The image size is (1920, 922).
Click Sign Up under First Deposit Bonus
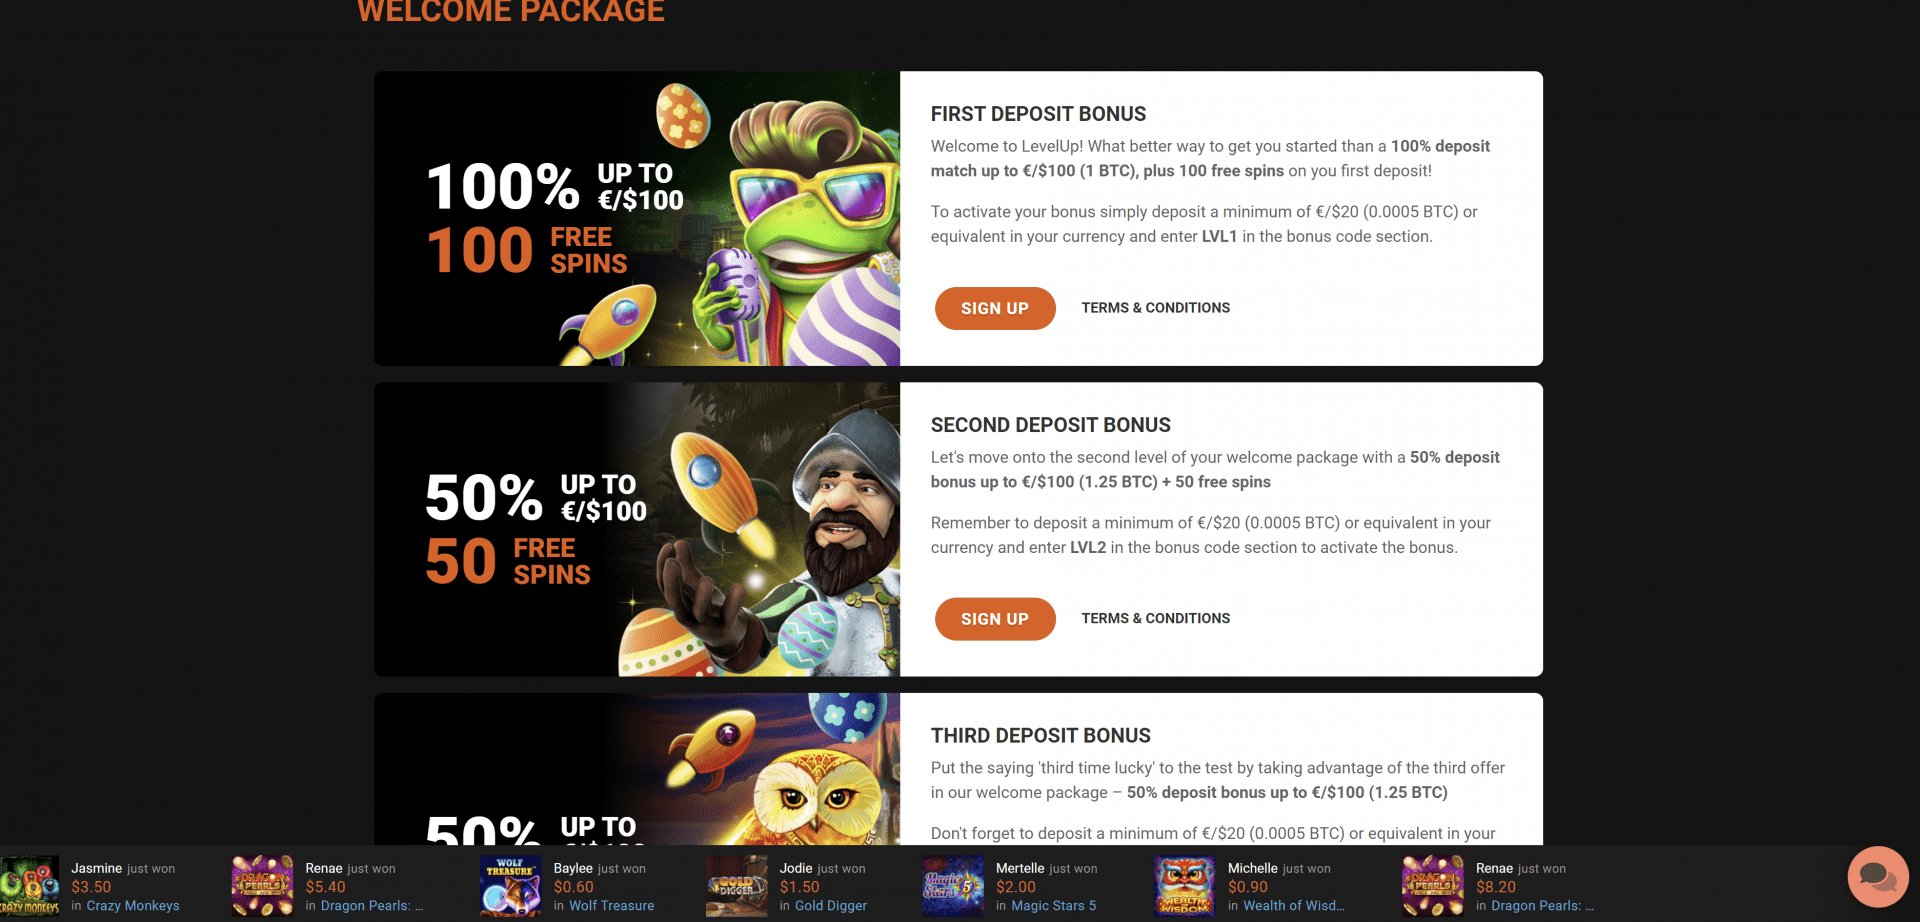pyautogui.click(x=995, y=308)
